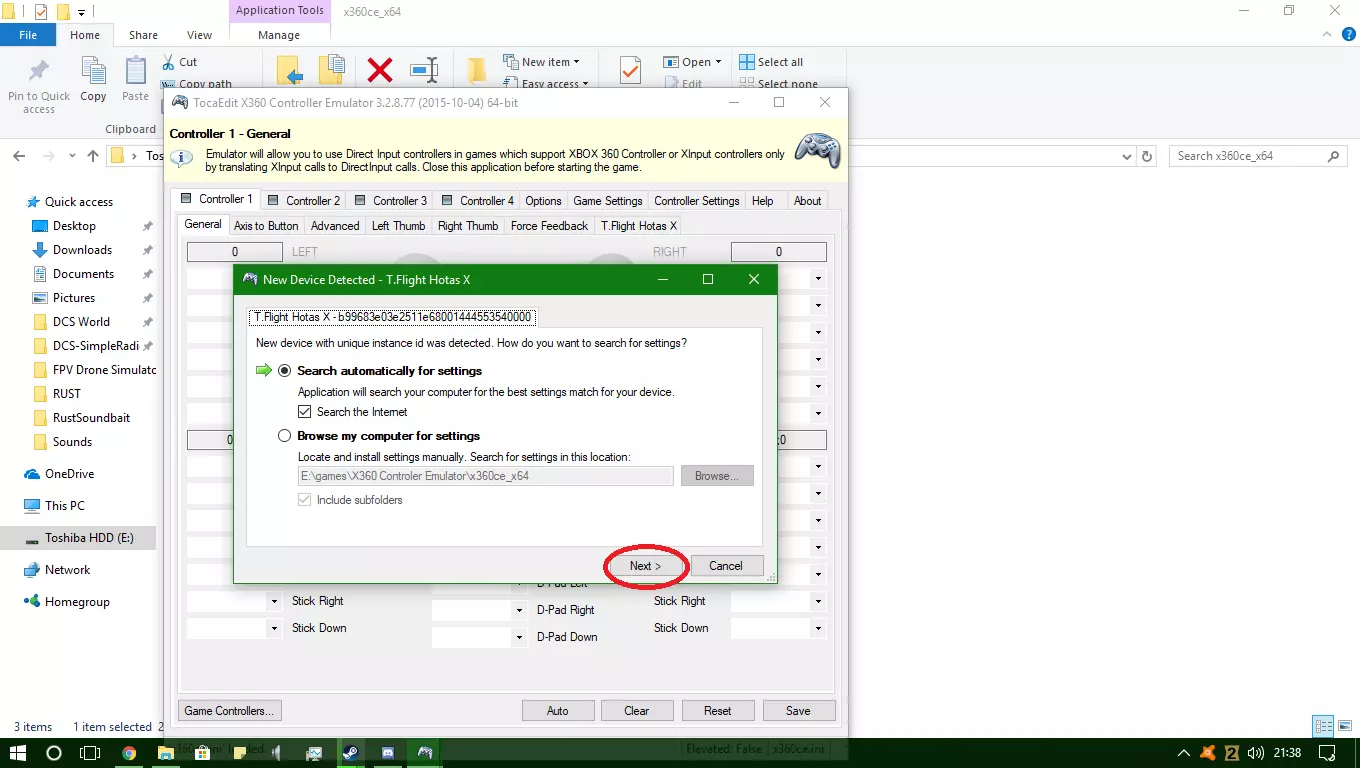This screenshot has height=768, width=1360.
Task: Click the Game Controllers... button
Action: 229,711
